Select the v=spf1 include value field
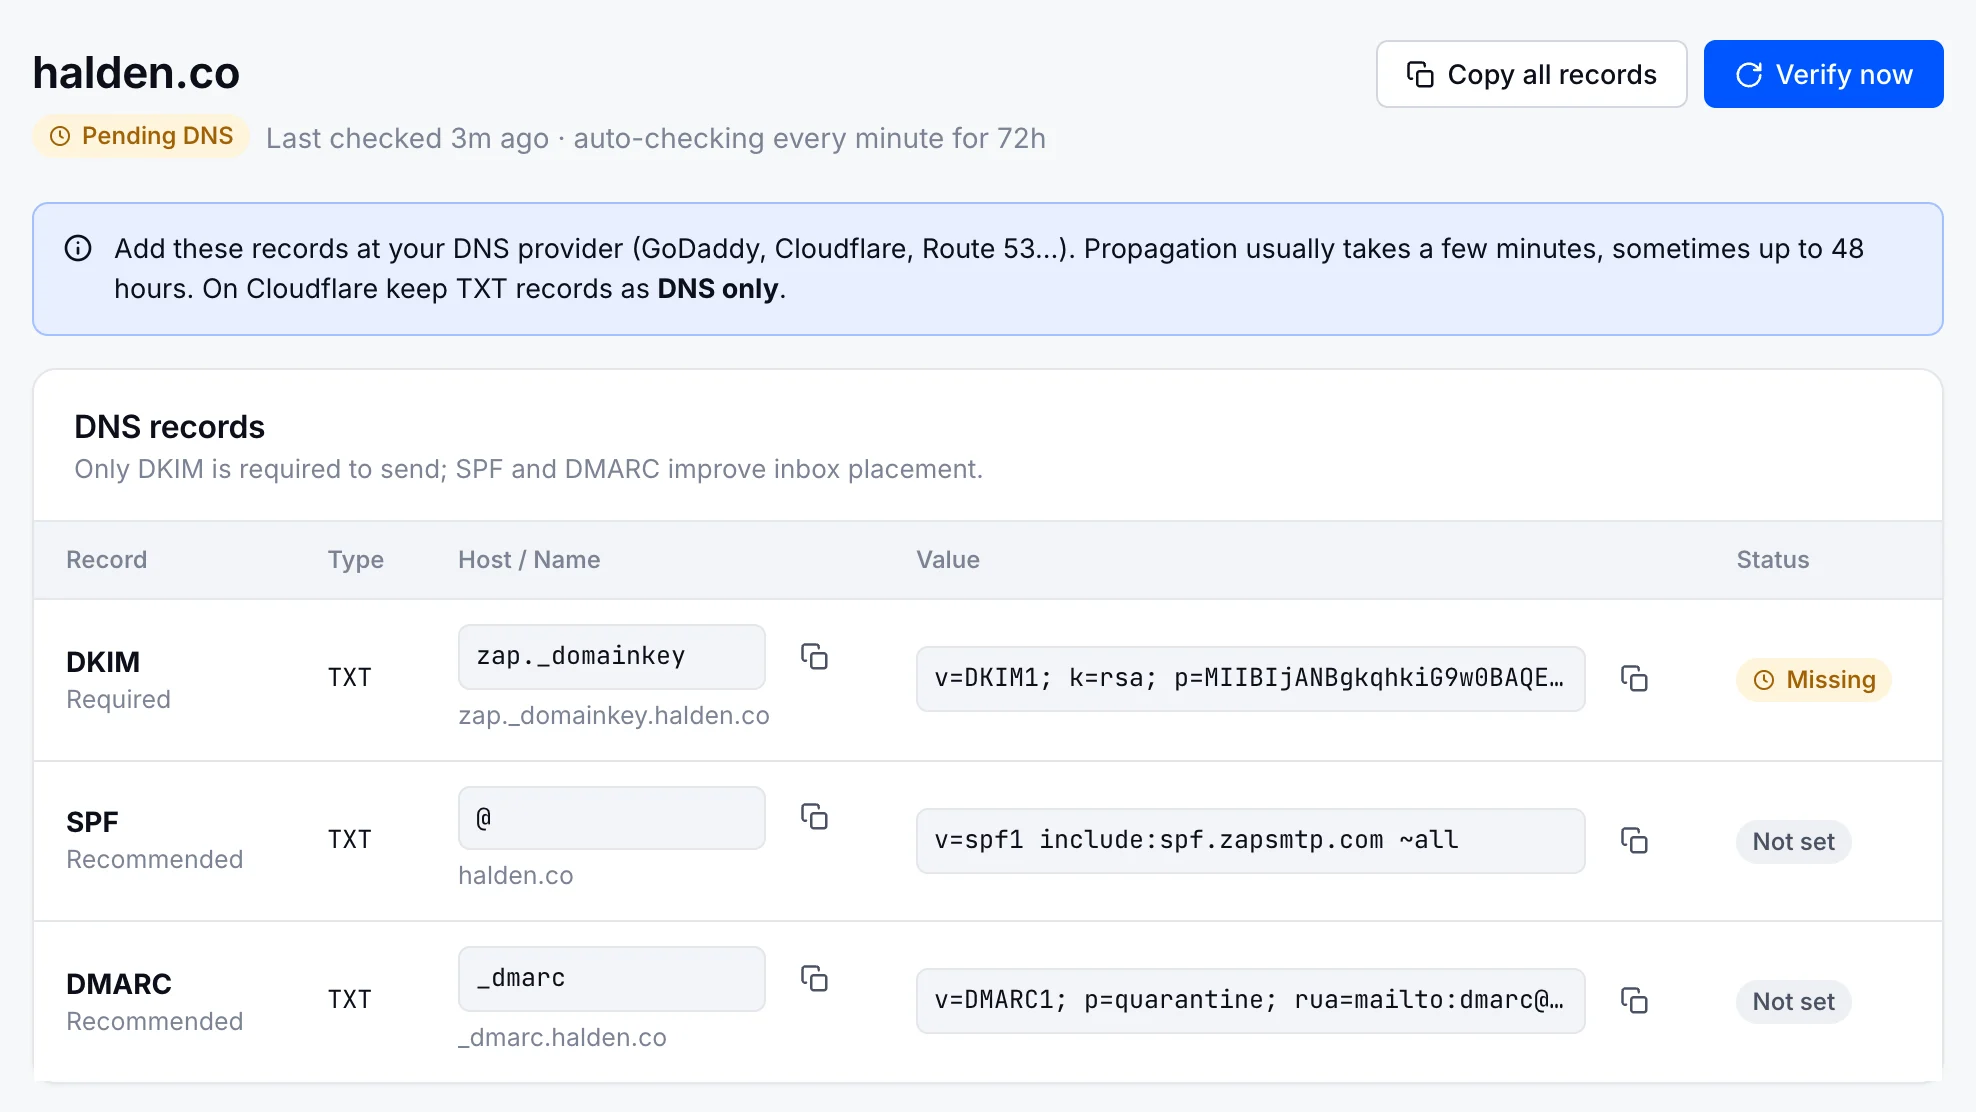The width and height of the screenshot is (1976, 1112). (1250, 841)
